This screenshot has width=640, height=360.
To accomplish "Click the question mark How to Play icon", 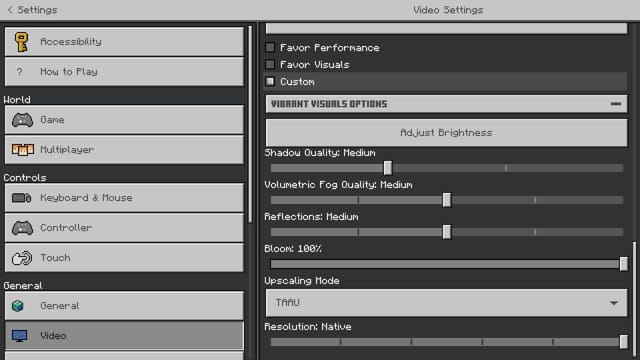I will coord(19,72).
